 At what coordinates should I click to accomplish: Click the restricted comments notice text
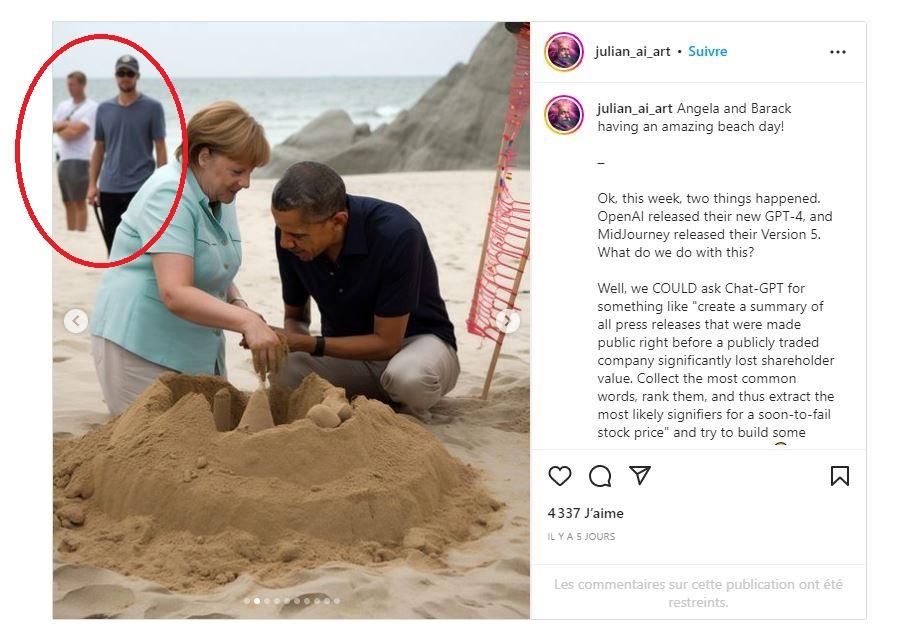pos(698,593)
